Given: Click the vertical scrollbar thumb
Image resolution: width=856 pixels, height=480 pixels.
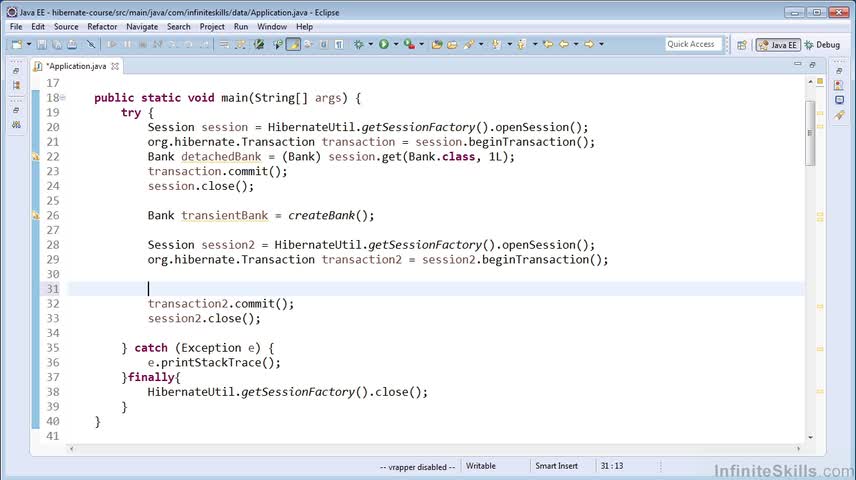Looking at the screenshot, I should 810,133.
